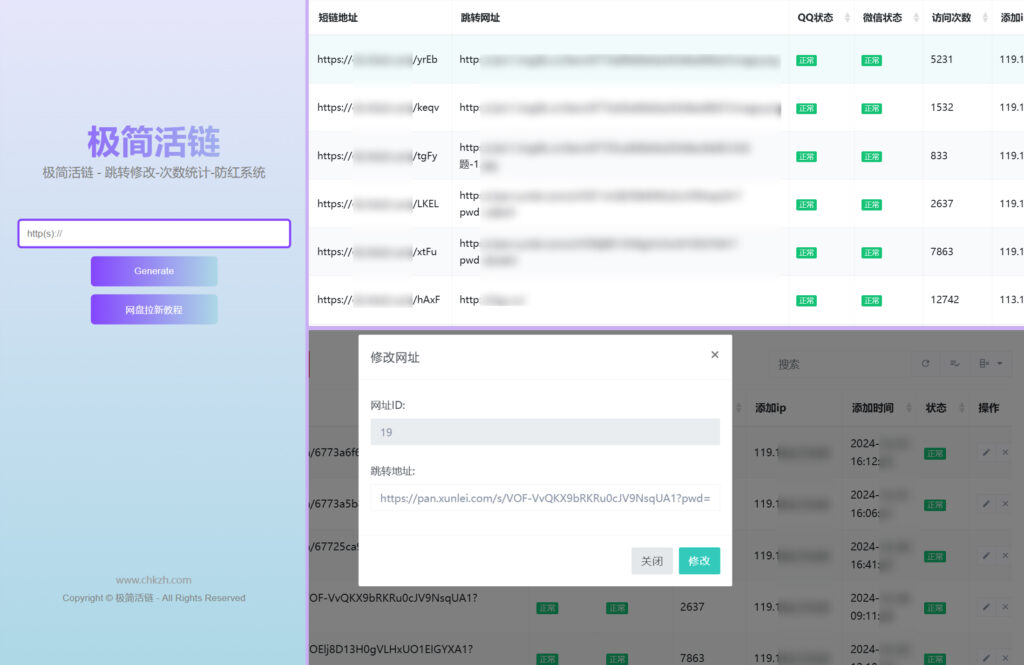
Task: Toggle the 状态 badge on the first lower-table row
Action: tap(935, 452)
